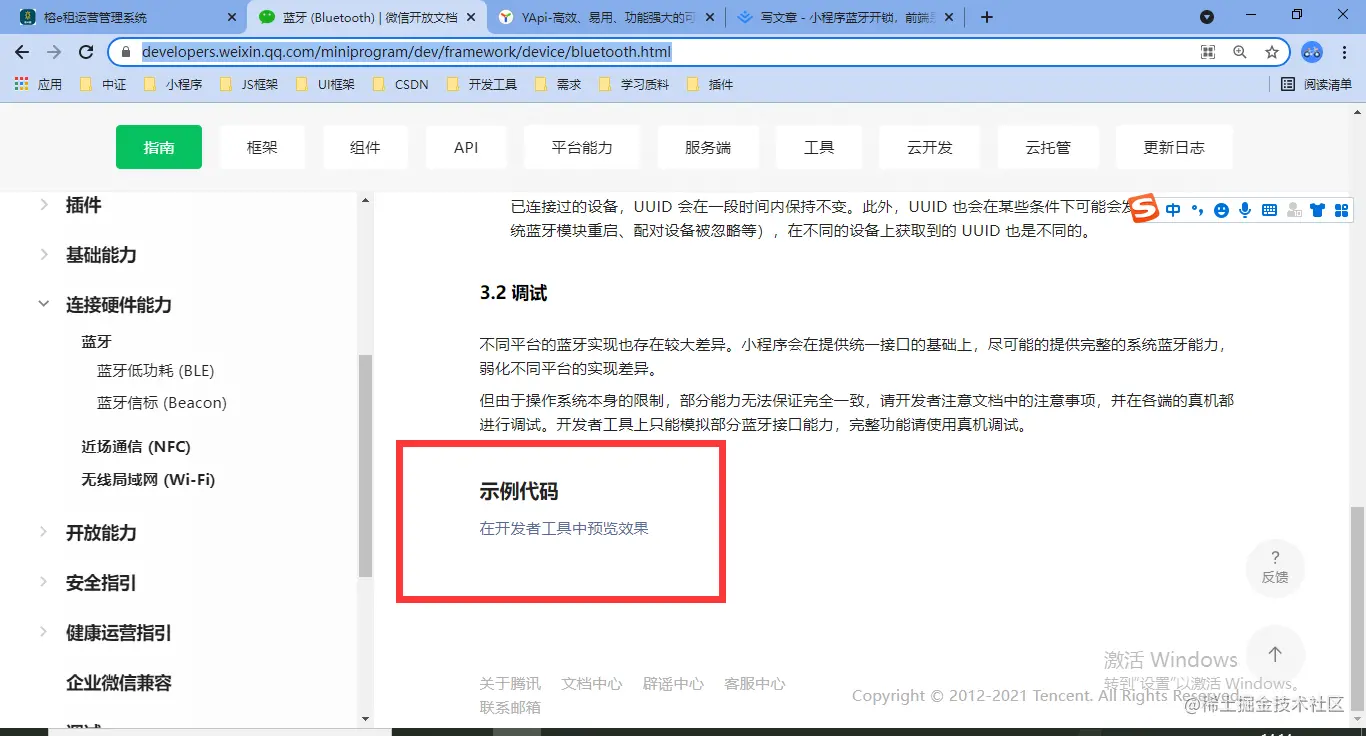Select the 云开发 navigation tab
The height and width of the screenshot is (736, 1366).
point(930,147)
